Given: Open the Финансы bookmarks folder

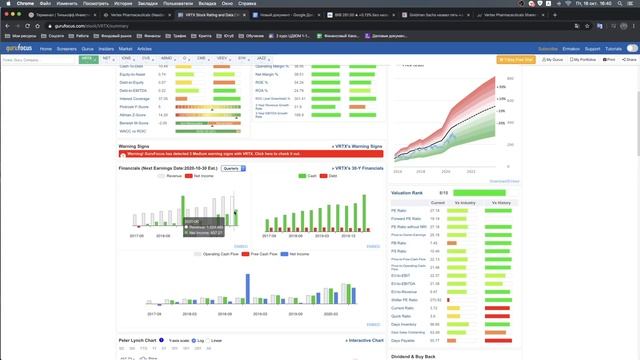Looking at the screenshot, I should [149, 36].
